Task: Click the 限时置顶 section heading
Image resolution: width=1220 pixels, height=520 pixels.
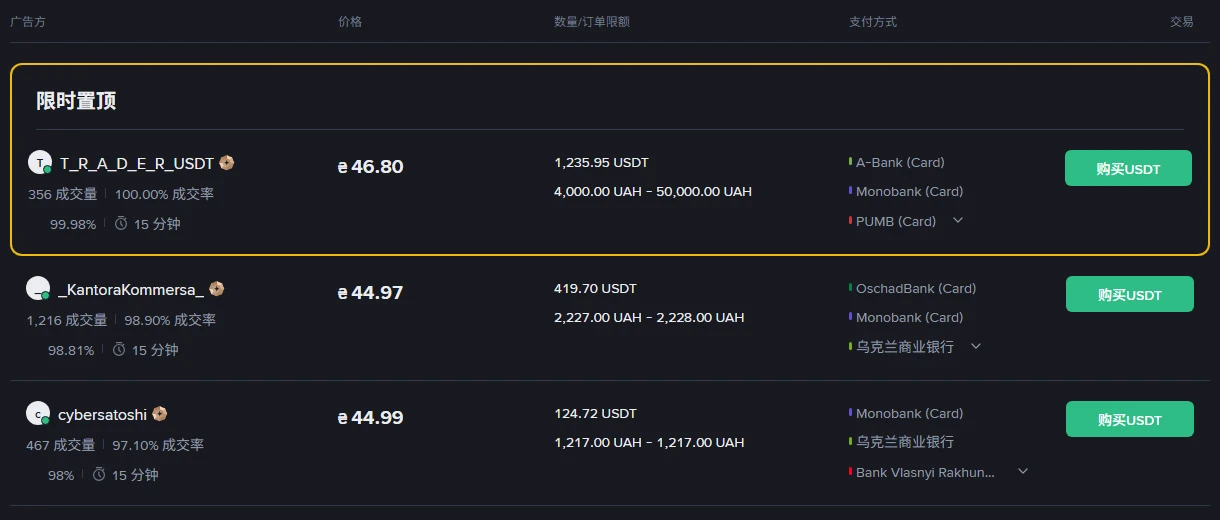Action: coord(77,100)
